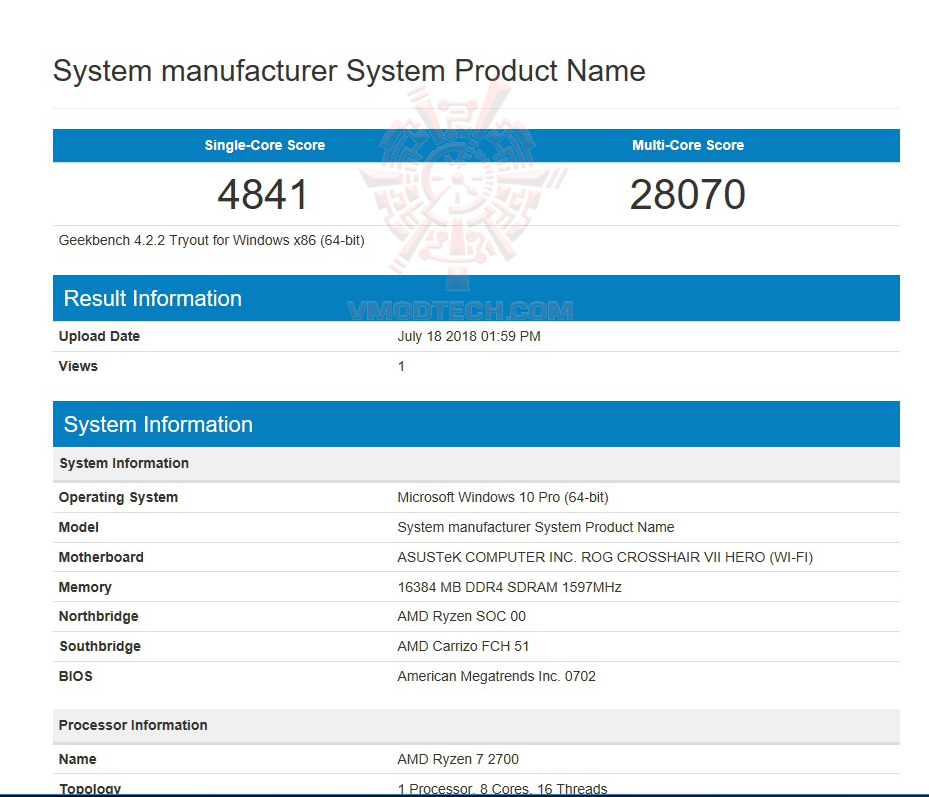Image resolution: width=929 pixels, height=797 pixels.
Task: Select '16384 MB DDR4 SDRAM 1597MHz' value
Action: click(510, 587)
